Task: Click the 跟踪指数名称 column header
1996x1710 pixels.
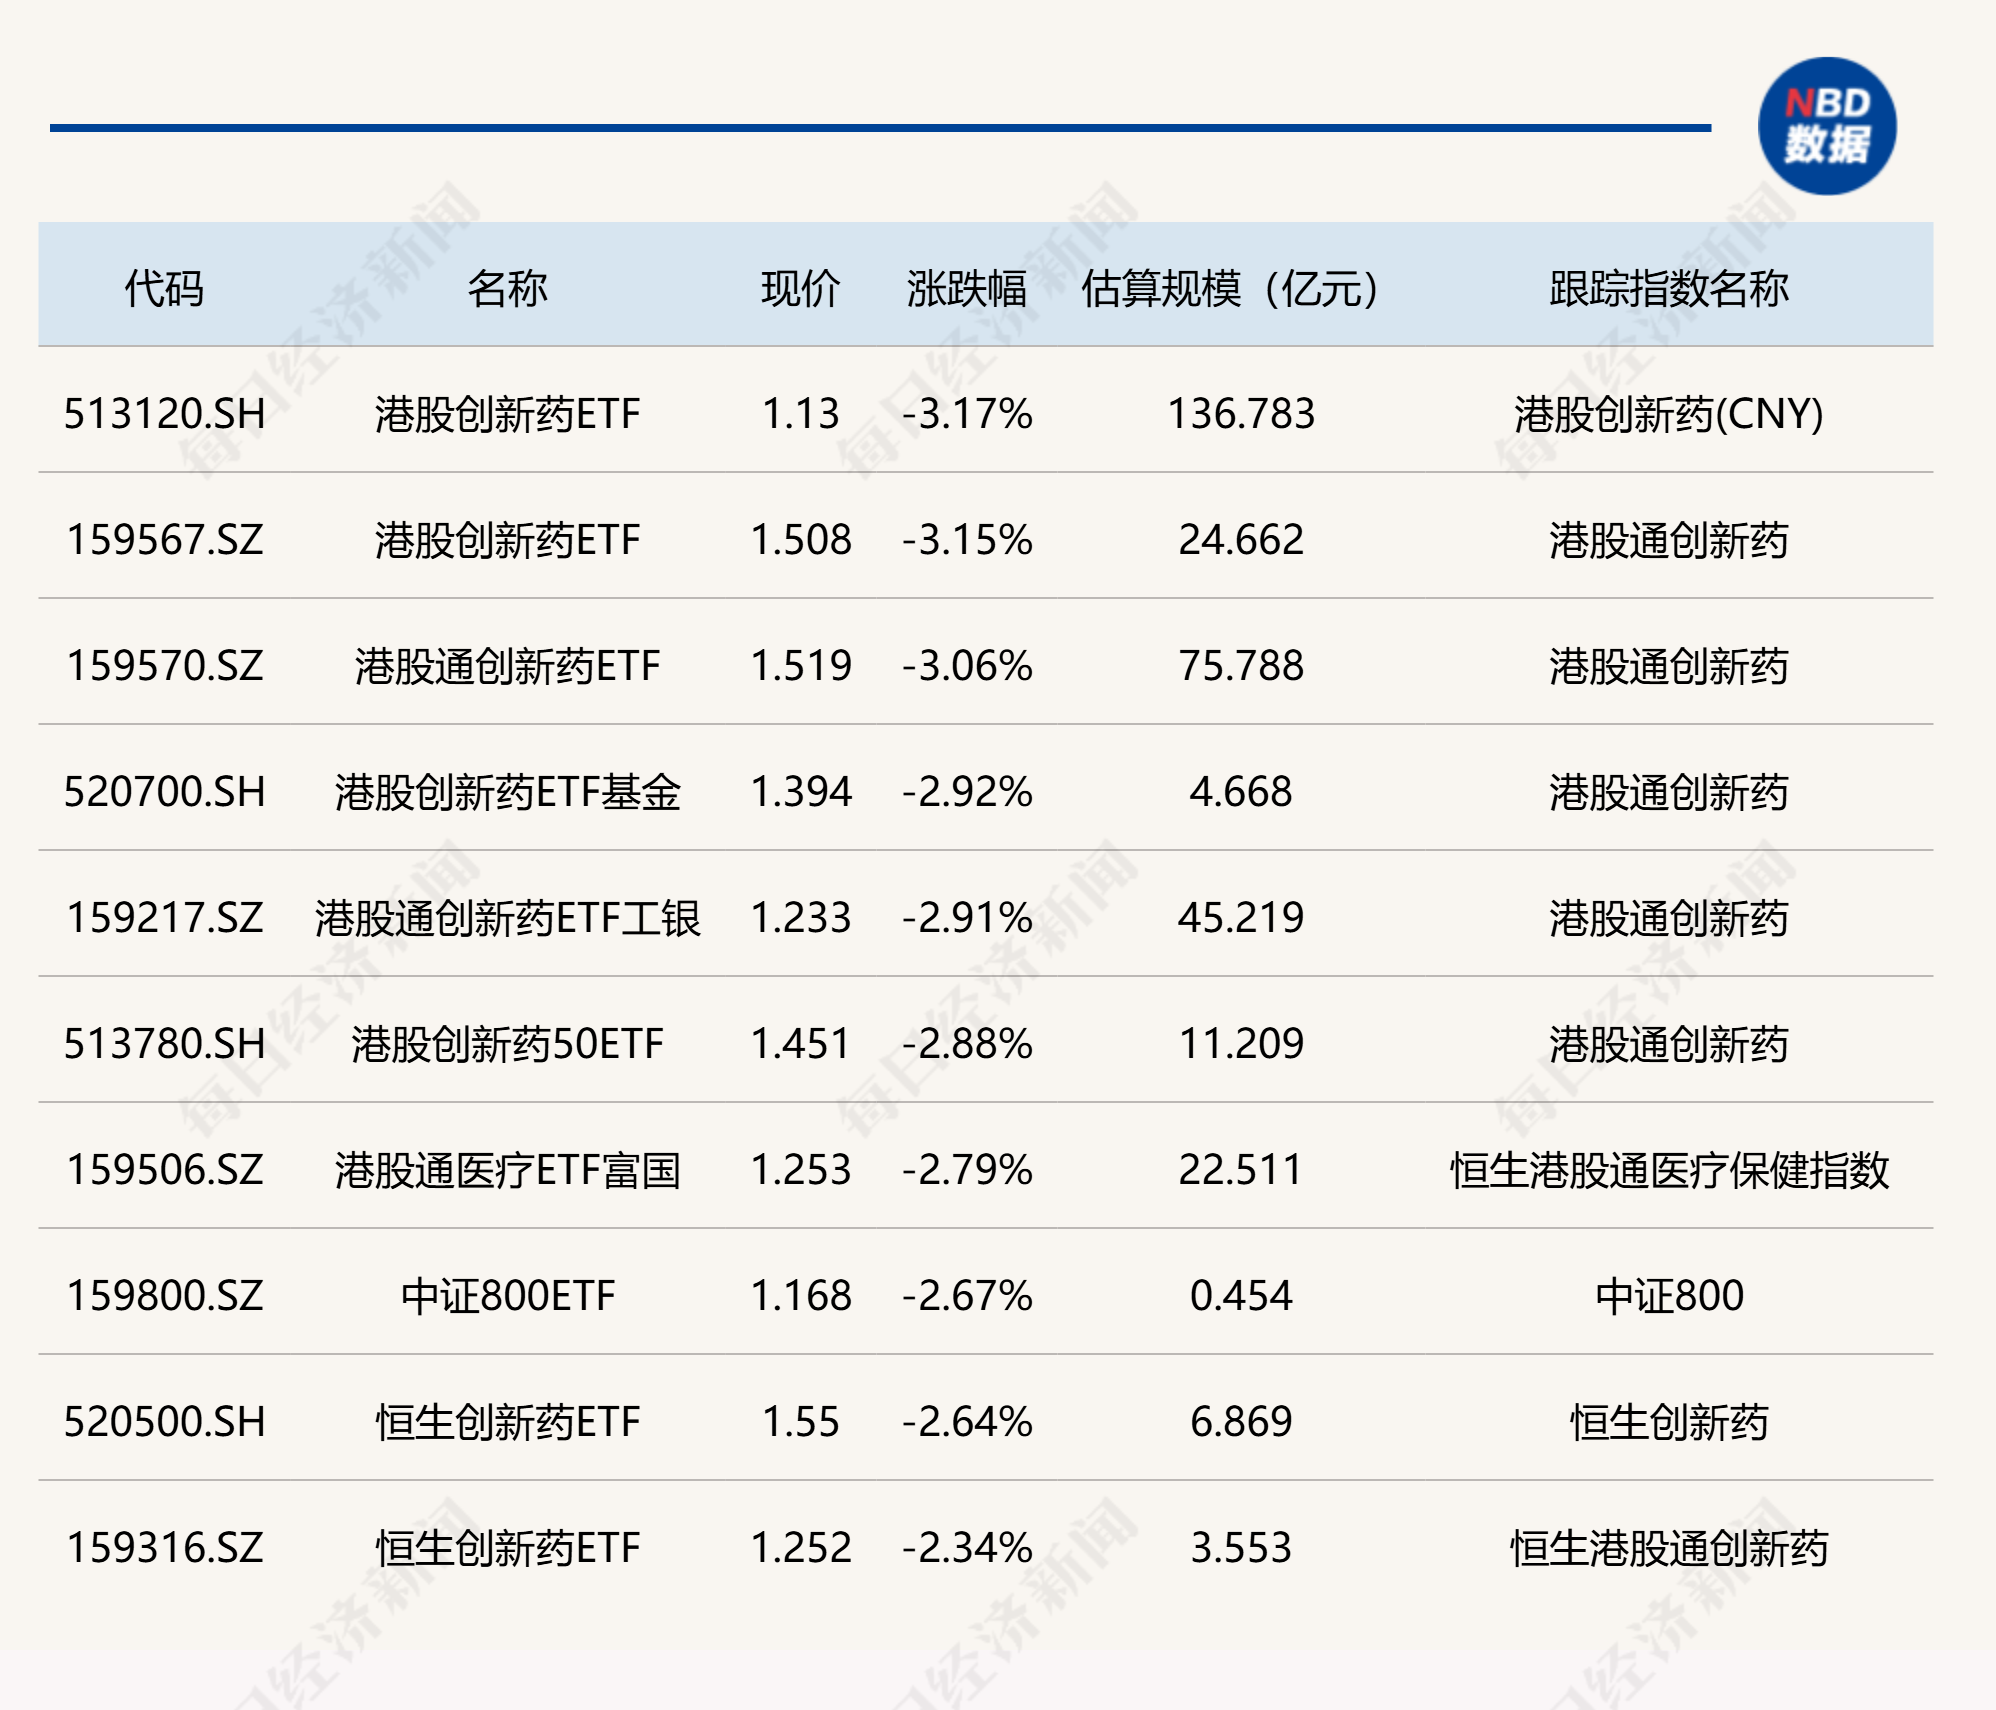Action: 1669,288
